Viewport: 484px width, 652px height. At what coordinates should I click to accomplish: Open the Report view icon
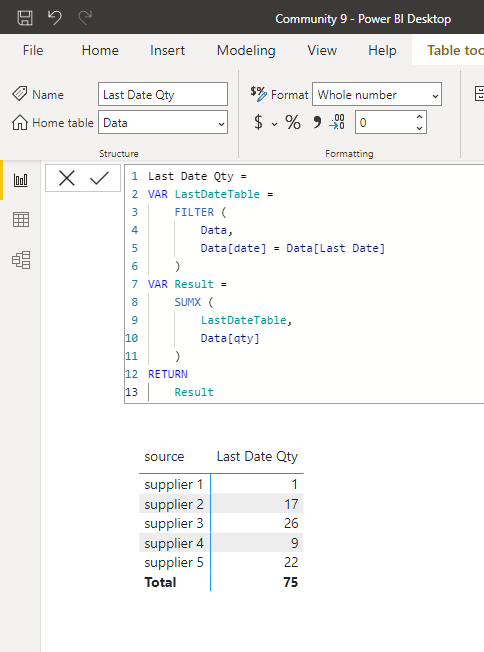pyautogui.click(x=21, y=180)
